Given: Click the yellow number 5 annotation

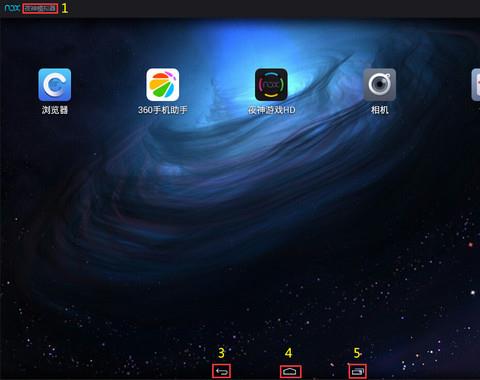Looking at the screenshot, I should coord(357,353).
